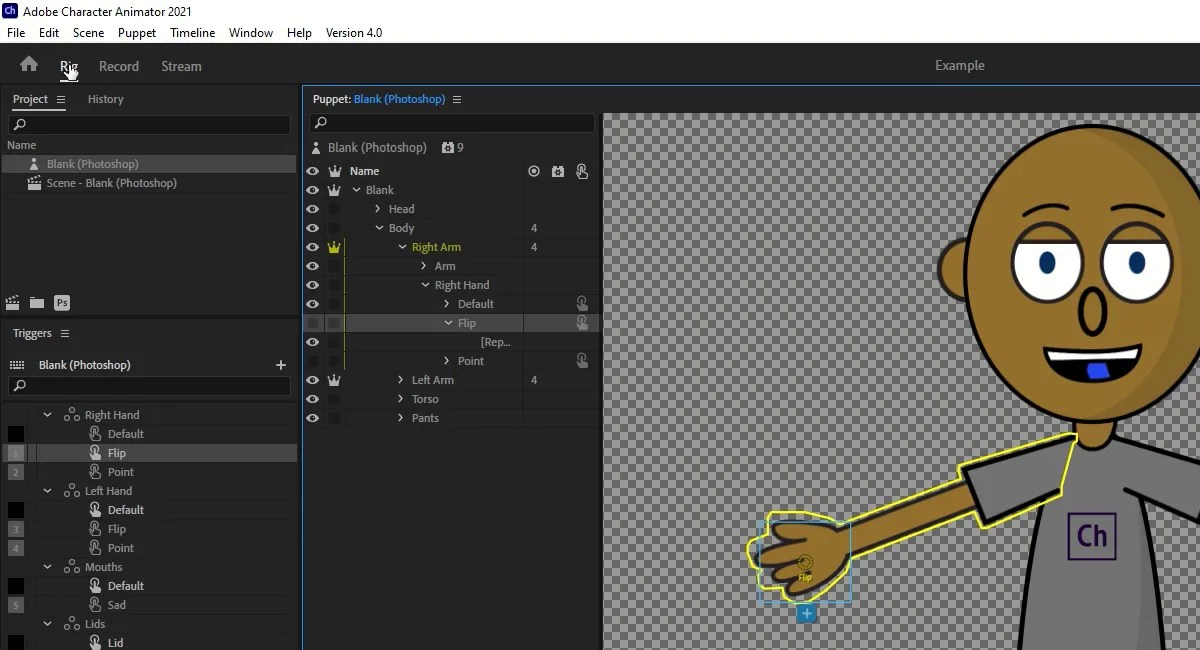The width and height of the screenshot is (1200, 650).
Task: Collapse the Mouths trigger group
Action: click(46, 566)
